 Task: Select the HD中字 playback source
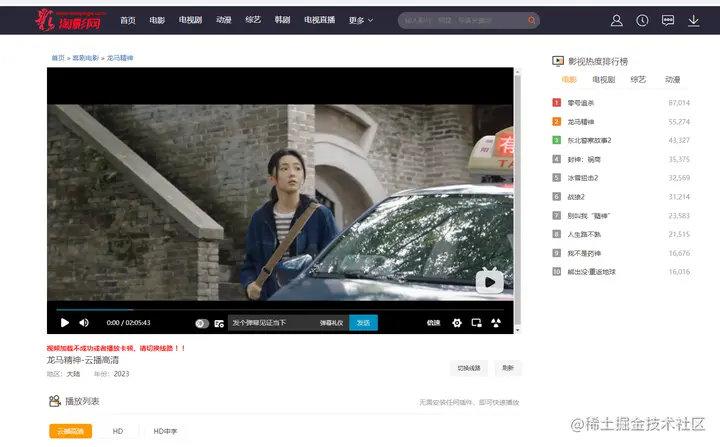(x=165, y=431)
